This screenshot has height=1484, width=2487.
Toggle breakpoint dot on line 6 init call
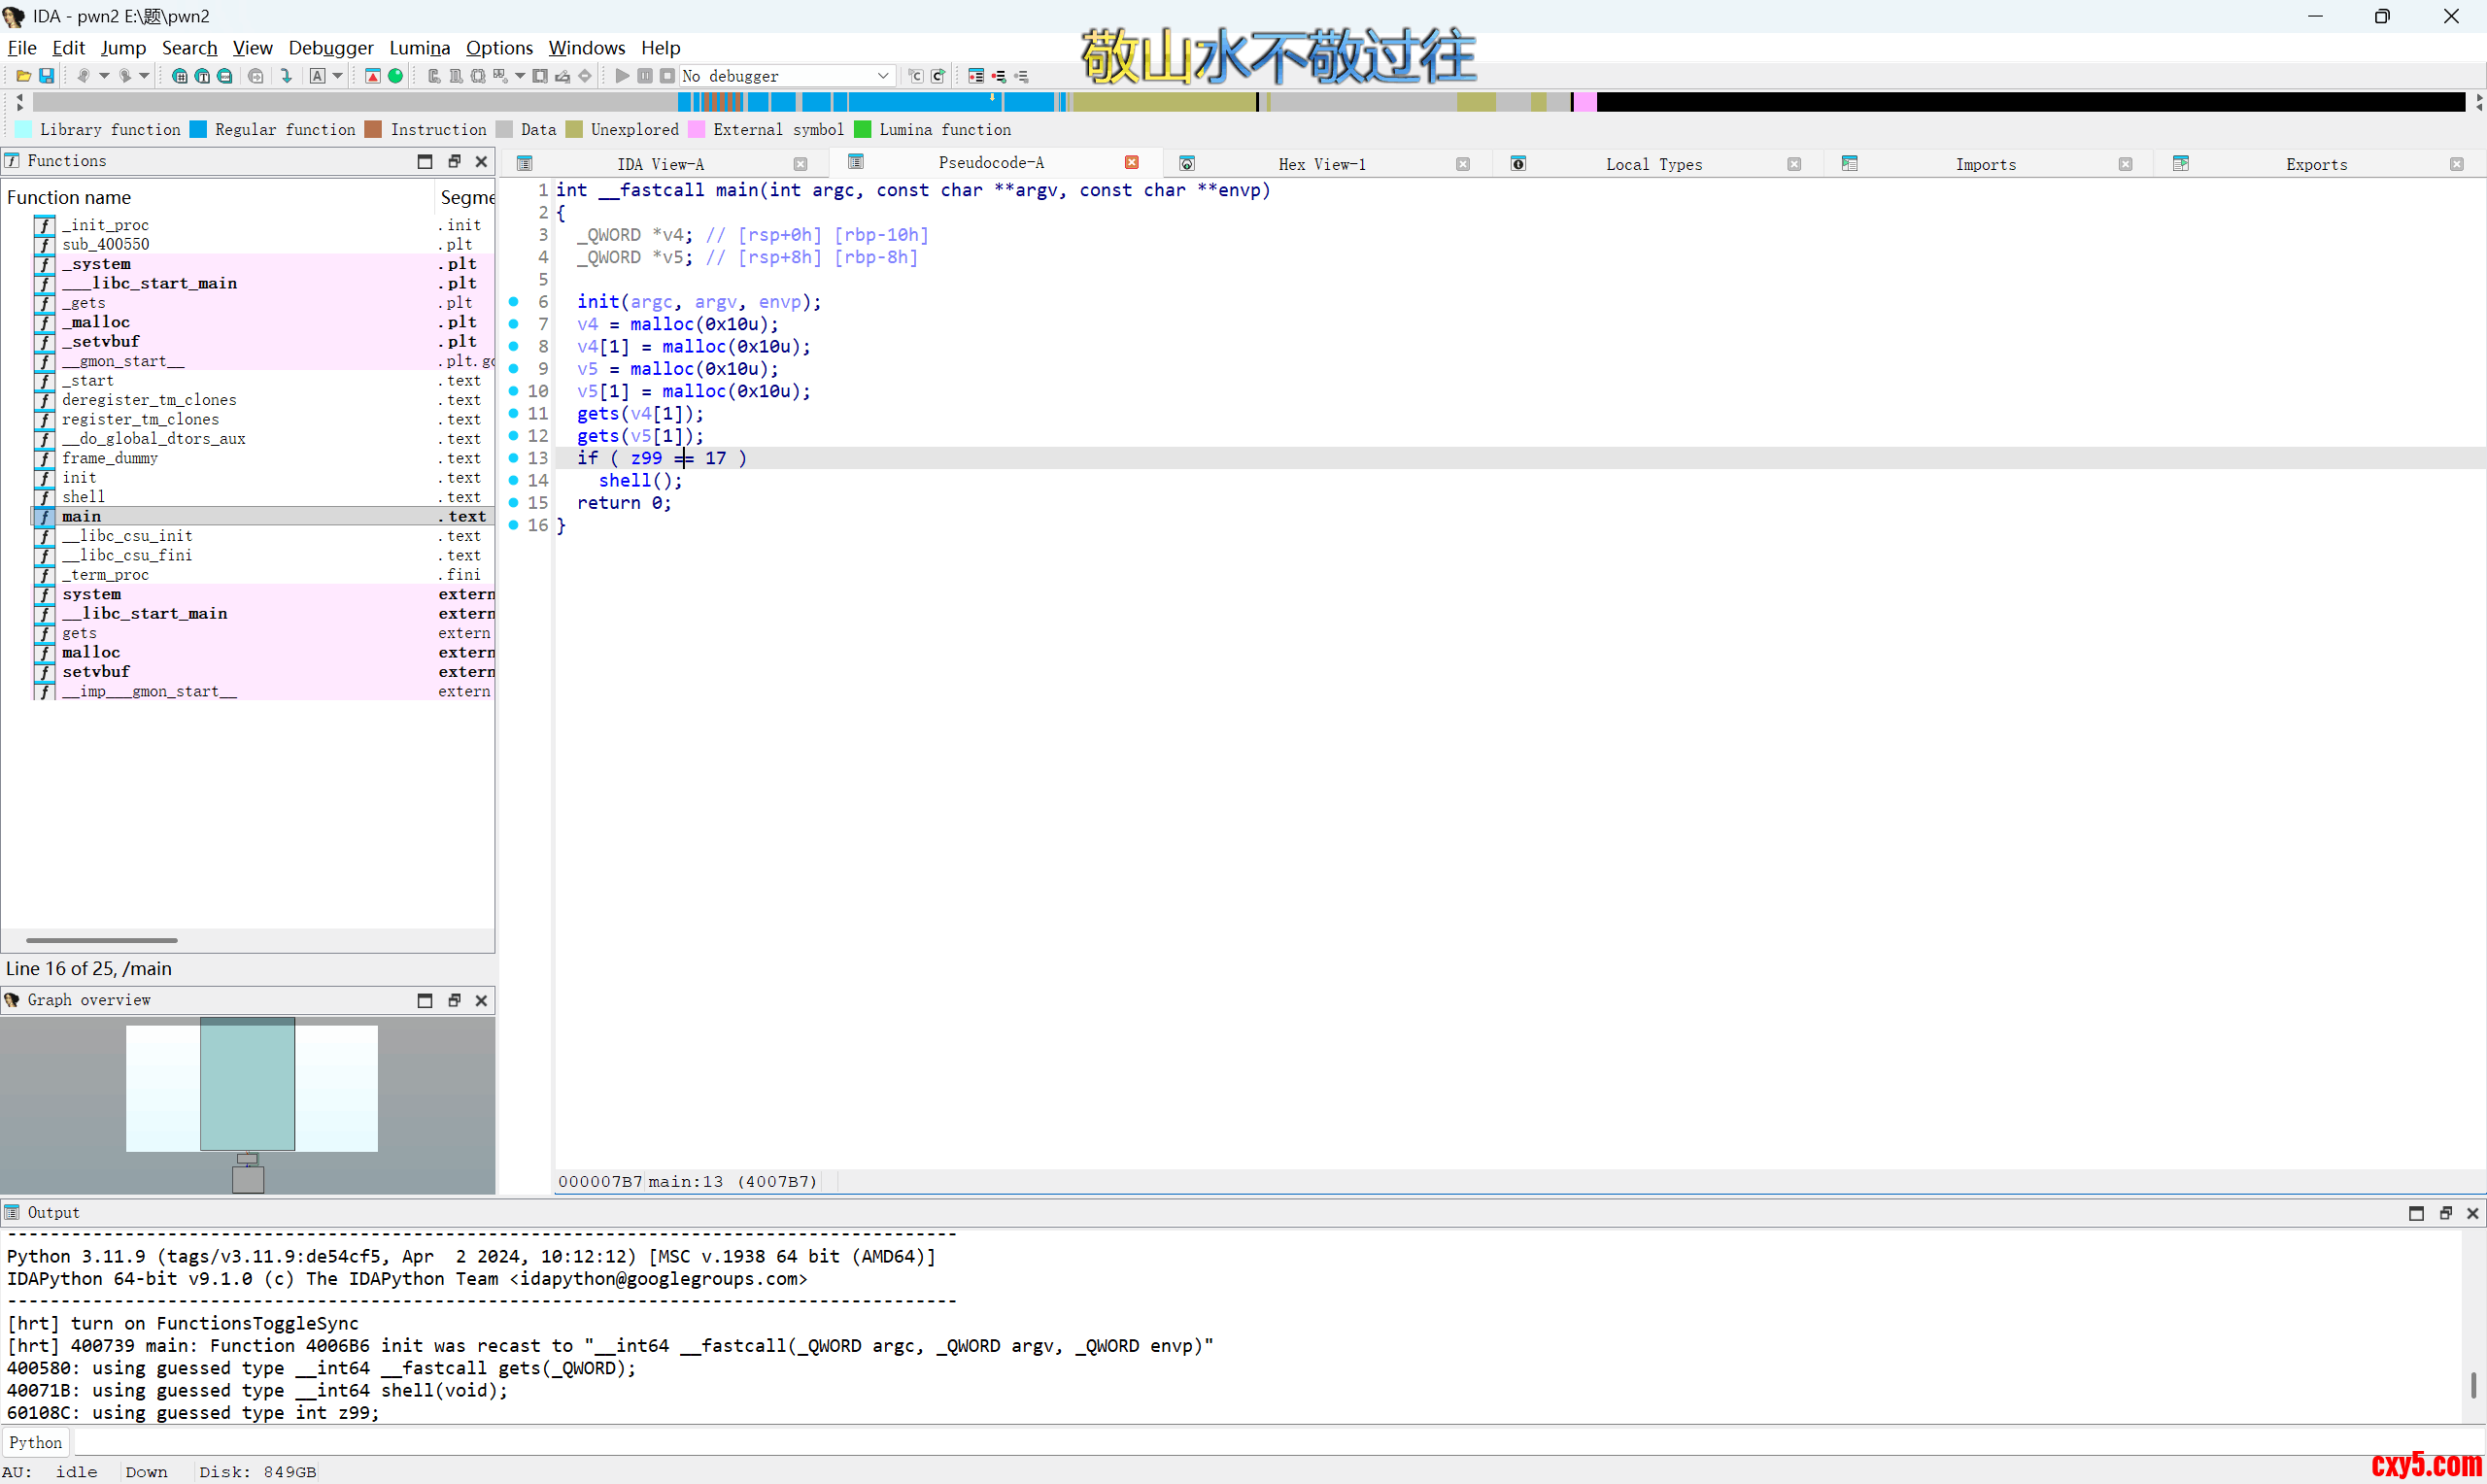(513, 302)
